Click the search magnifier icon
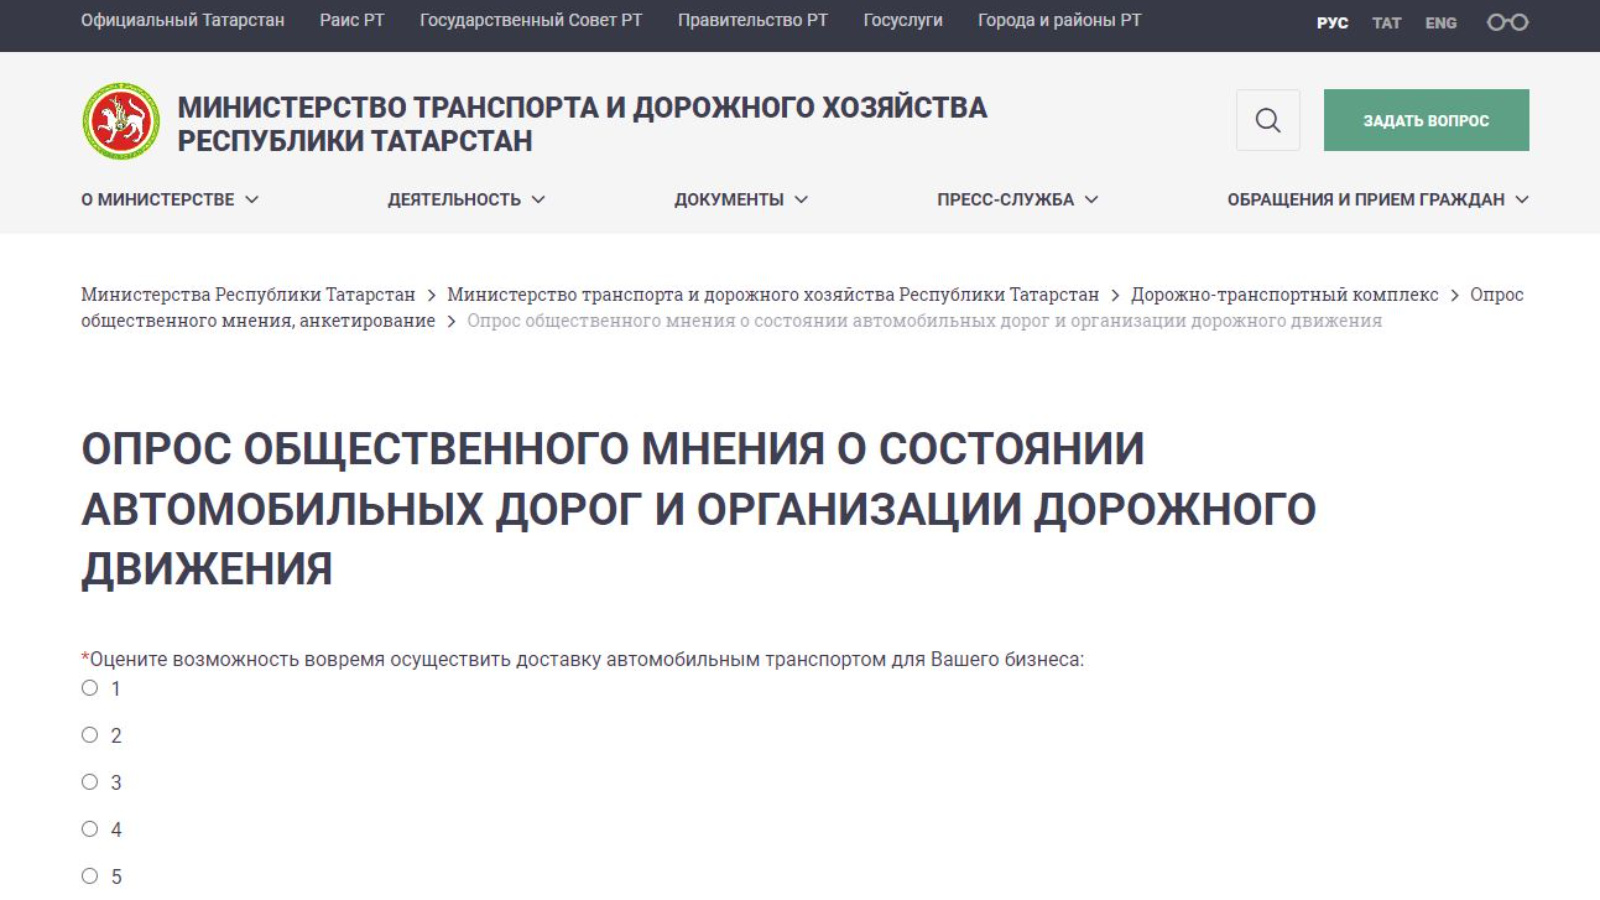Image resolution: width=1600 pixels, height=900 pixels. coord(1267,120)
